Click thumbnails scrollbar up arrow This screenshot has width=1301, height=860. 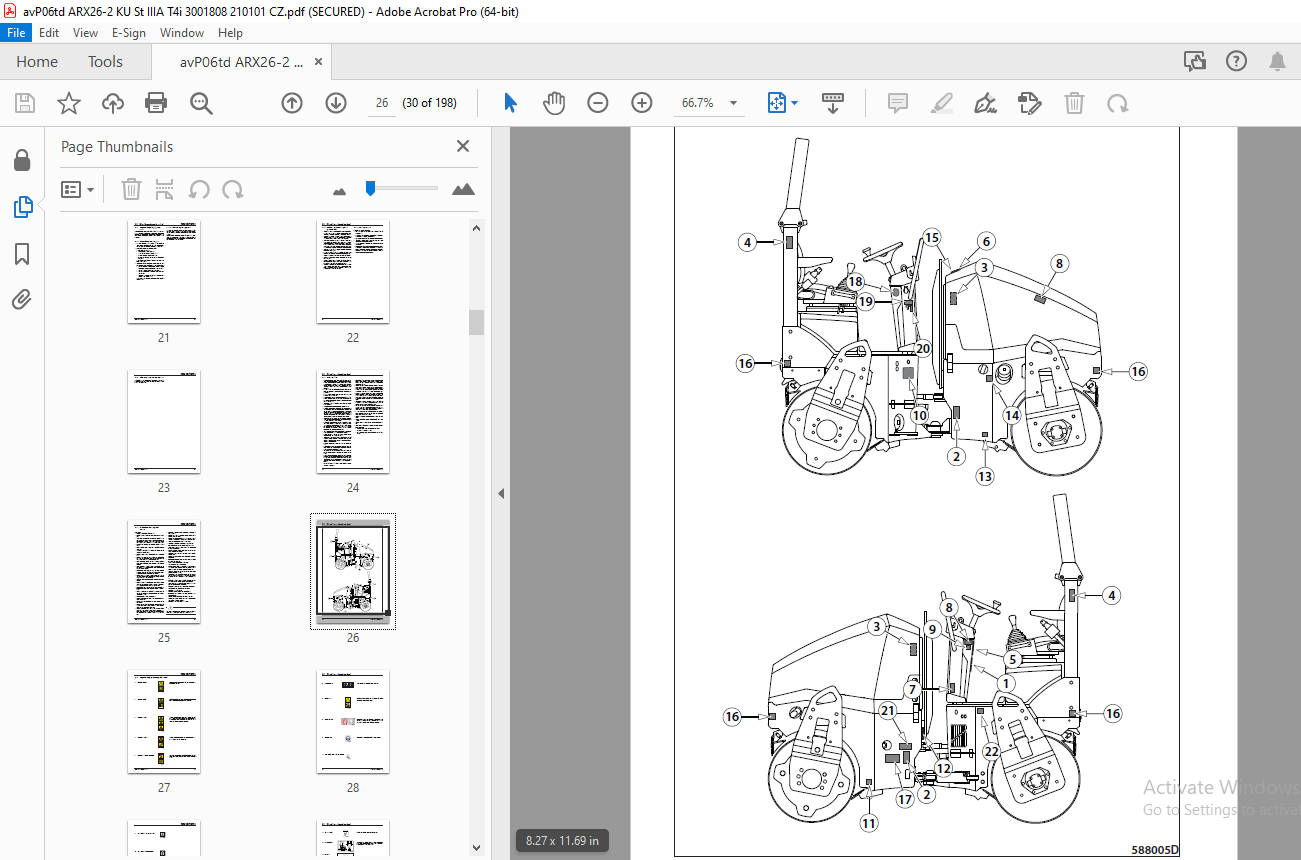[x=477, y=228]
